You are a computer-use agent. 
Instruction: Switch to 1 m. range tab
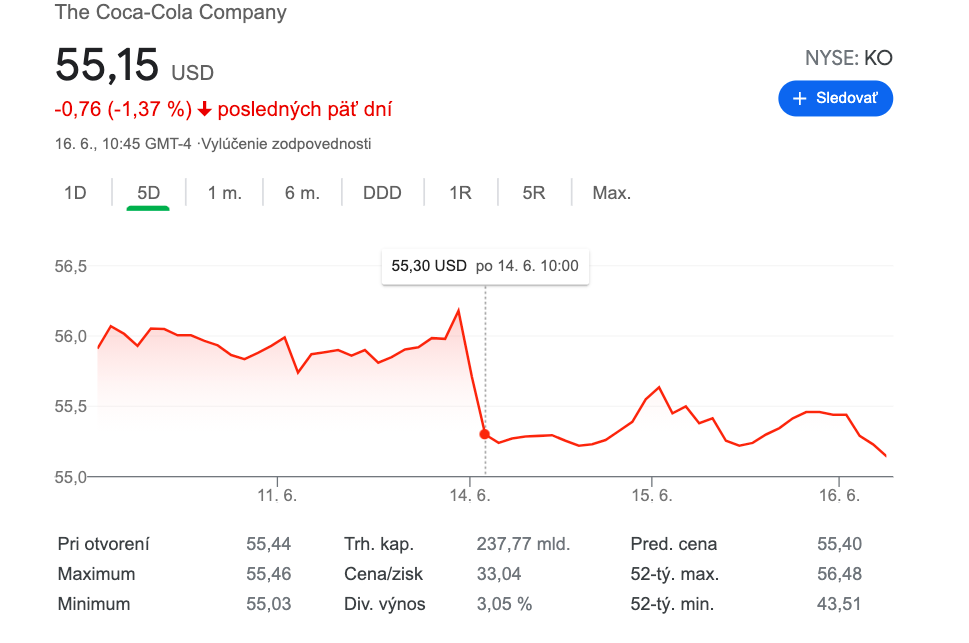225,193
